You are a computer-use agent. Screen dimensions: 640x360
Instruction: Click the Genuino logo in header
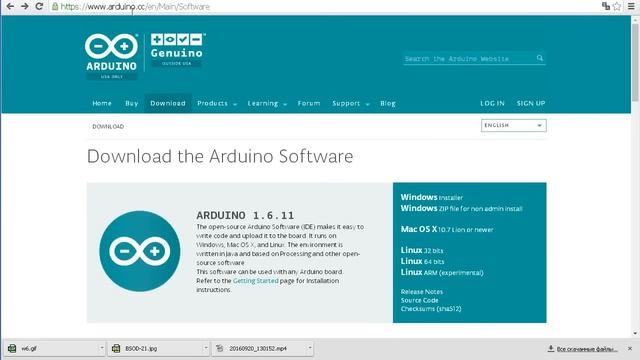click(x=177, y=50)
